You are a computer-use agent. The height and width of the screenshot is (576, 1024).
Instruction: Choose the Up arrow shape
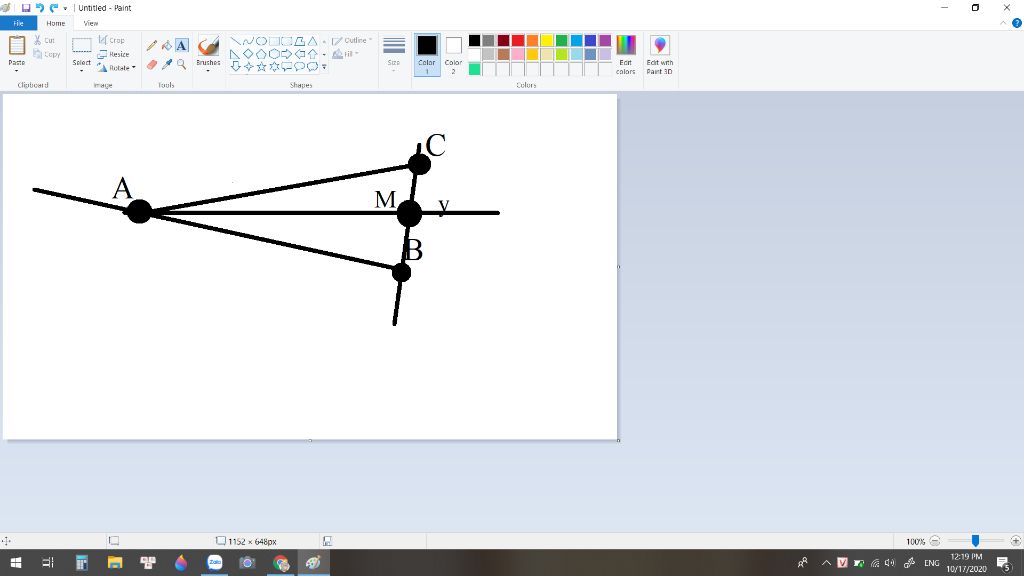coord(313,54)
